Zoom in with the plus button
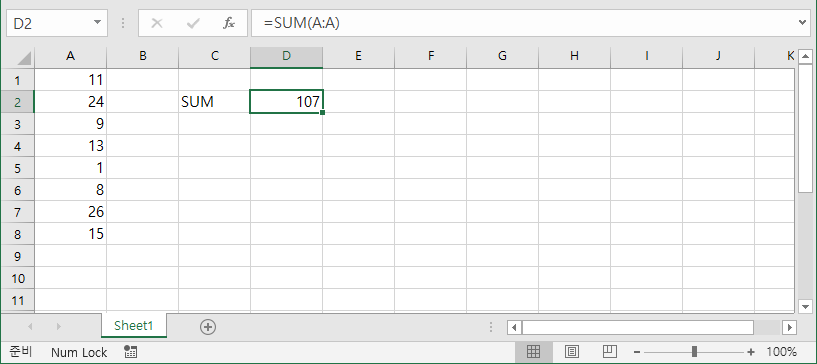The height and width of the screenshot is (364, 817). point(751,352)
